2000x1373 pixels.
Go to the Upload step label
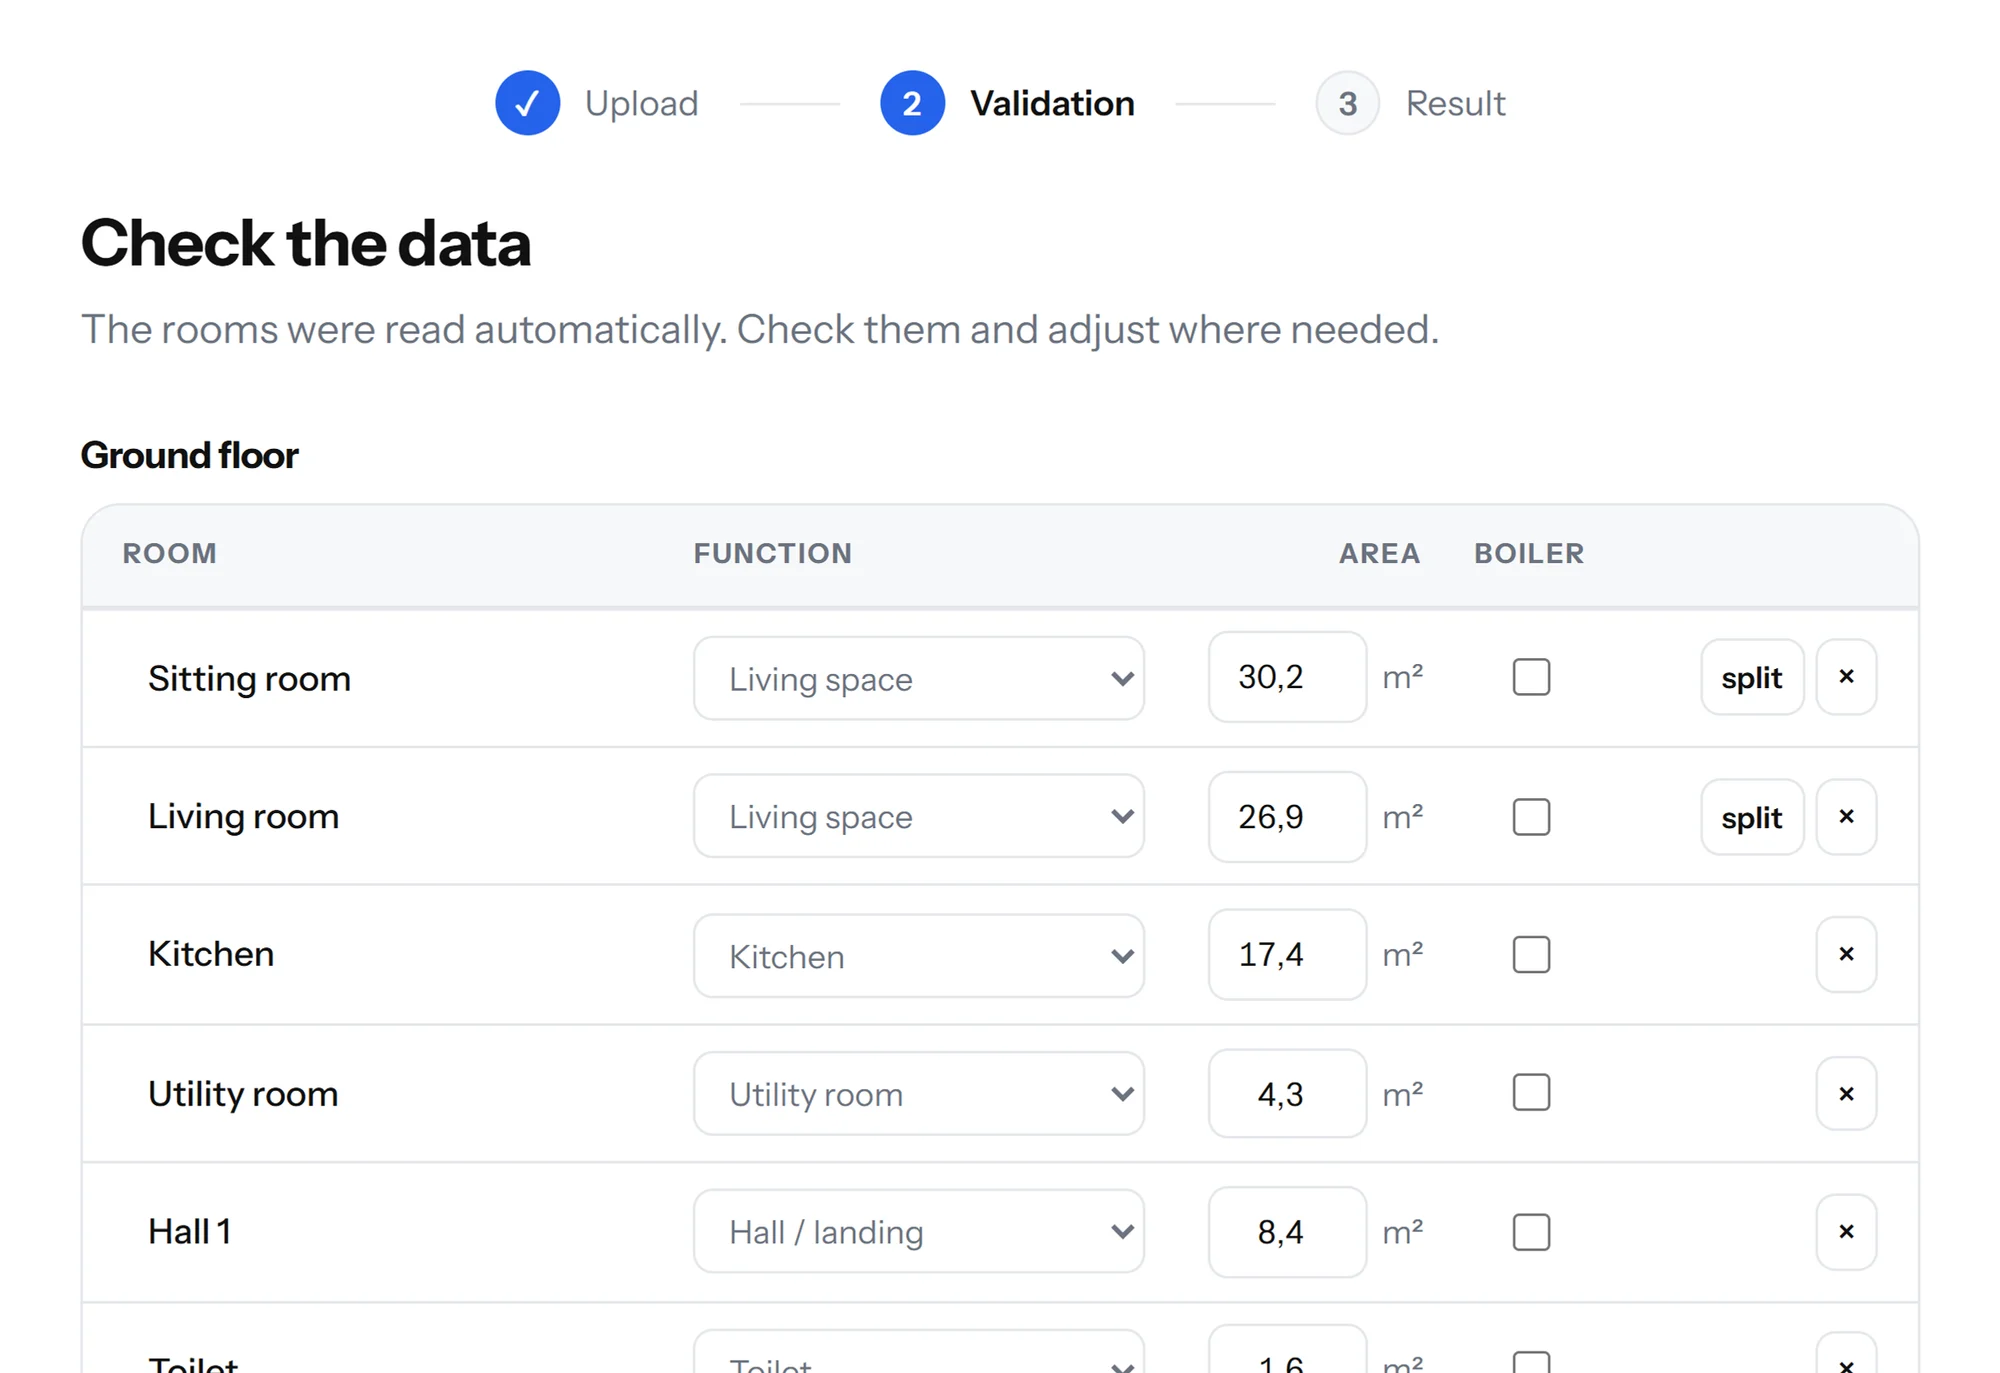[x=641, y=103]
